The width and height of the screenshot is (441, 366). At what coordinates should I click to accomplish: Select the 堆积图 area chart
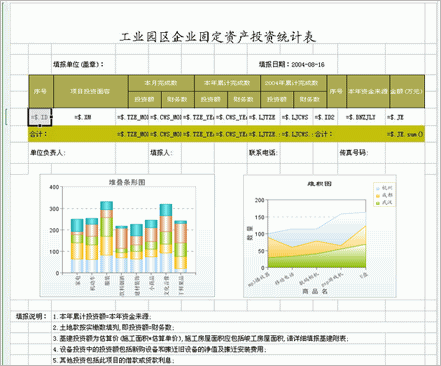320,236
